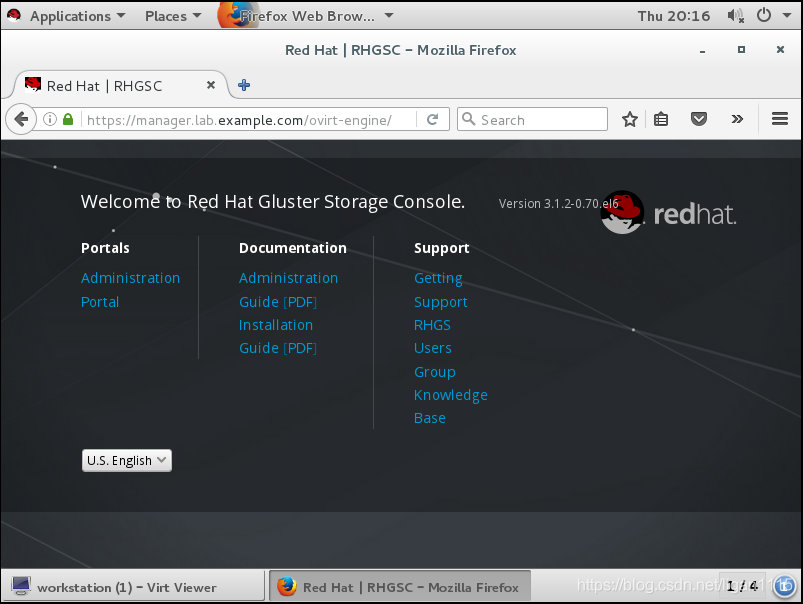Minimize the Firefox window
This screenshot has height=604, width=803.
(x=702, y=50)
